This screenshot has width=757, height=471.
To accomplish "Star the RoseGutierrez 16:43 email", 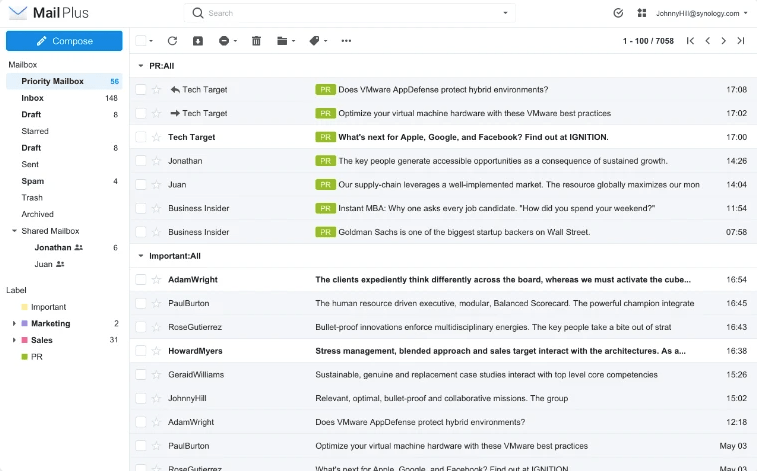I will (156, 327).
